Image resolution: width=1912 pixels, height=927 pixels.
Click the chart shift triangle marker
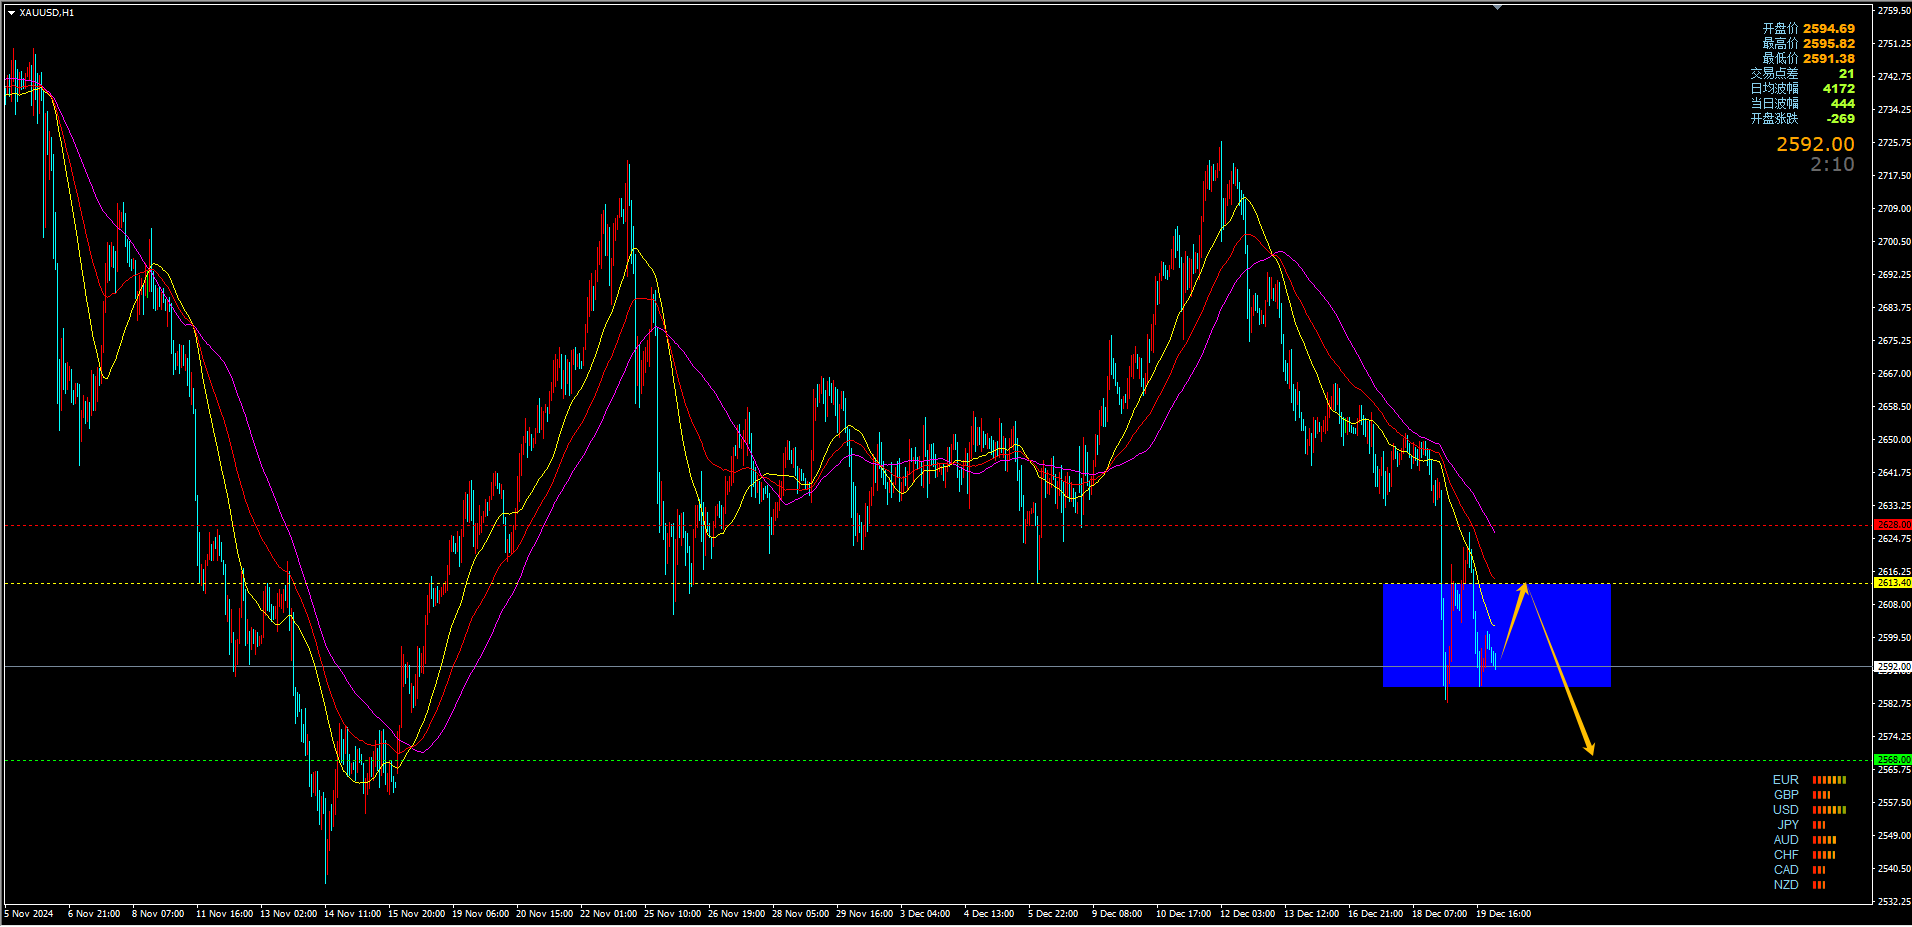[x=1497, y=7]
